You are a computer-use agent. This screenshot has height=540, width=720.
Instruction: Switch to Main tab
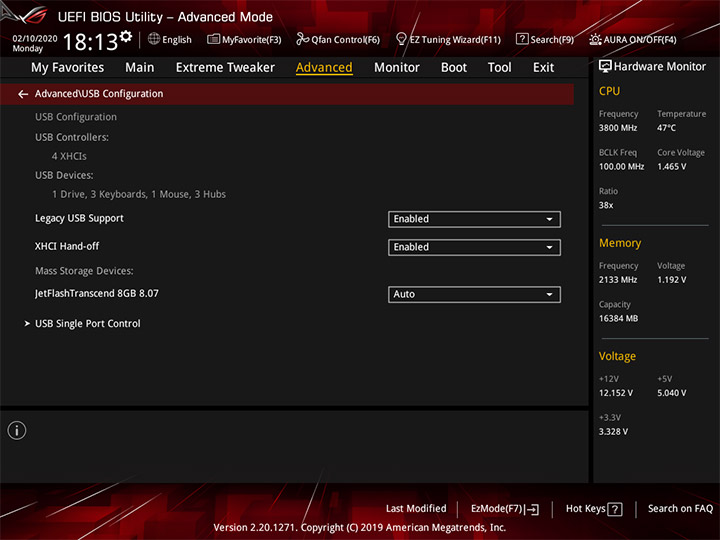[140, 68]
